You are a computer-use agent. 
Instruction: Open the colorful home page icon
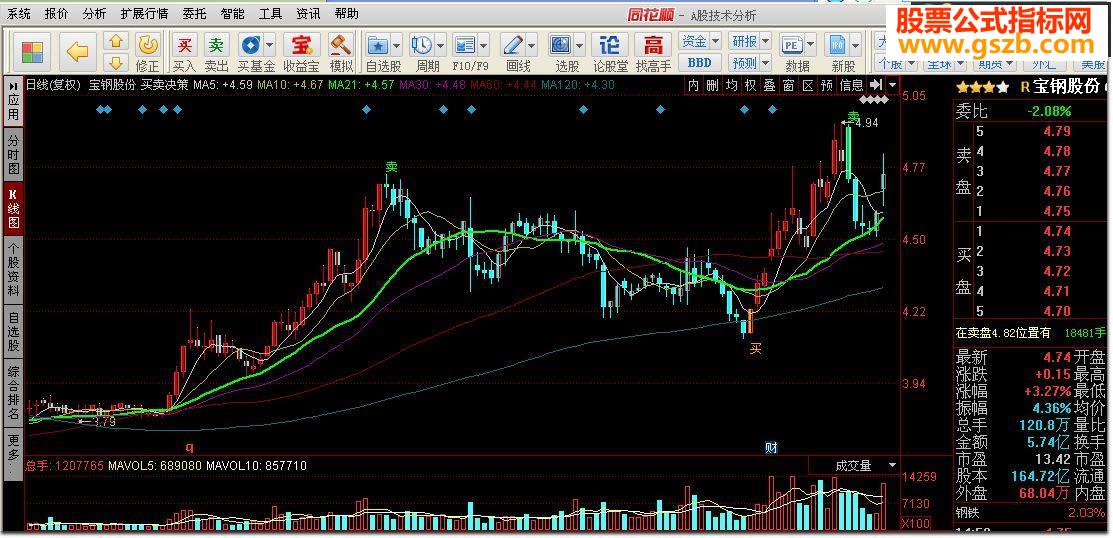[x=33, y=52]
